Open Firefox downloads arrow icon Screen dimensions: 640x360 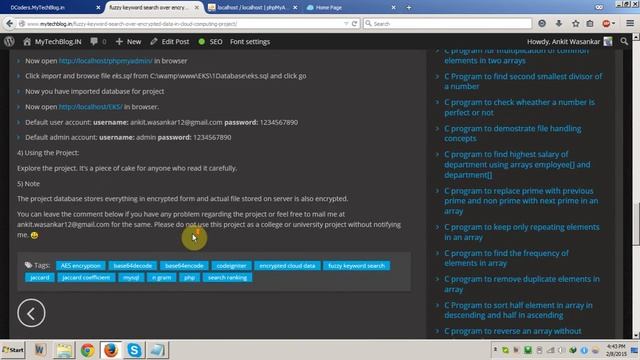(559, 24)
